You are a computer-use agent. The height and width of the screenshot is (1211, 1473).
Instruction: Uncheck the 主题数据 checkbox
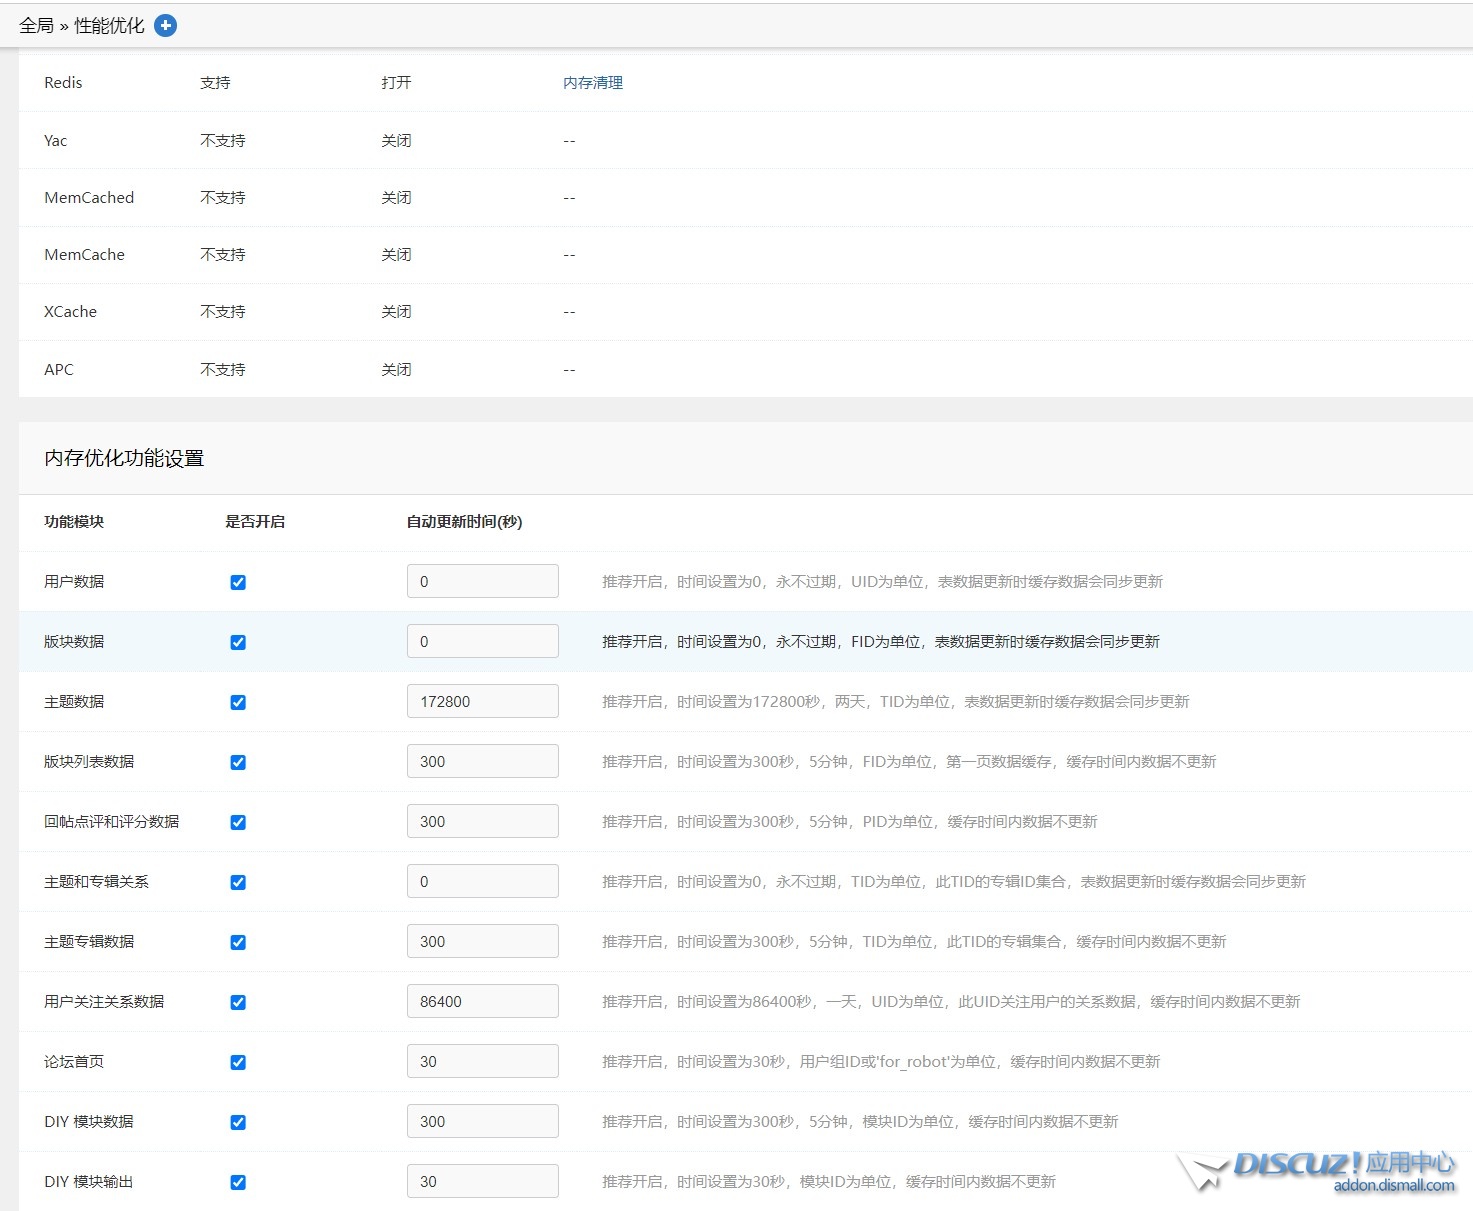click(x=238, y=702)
